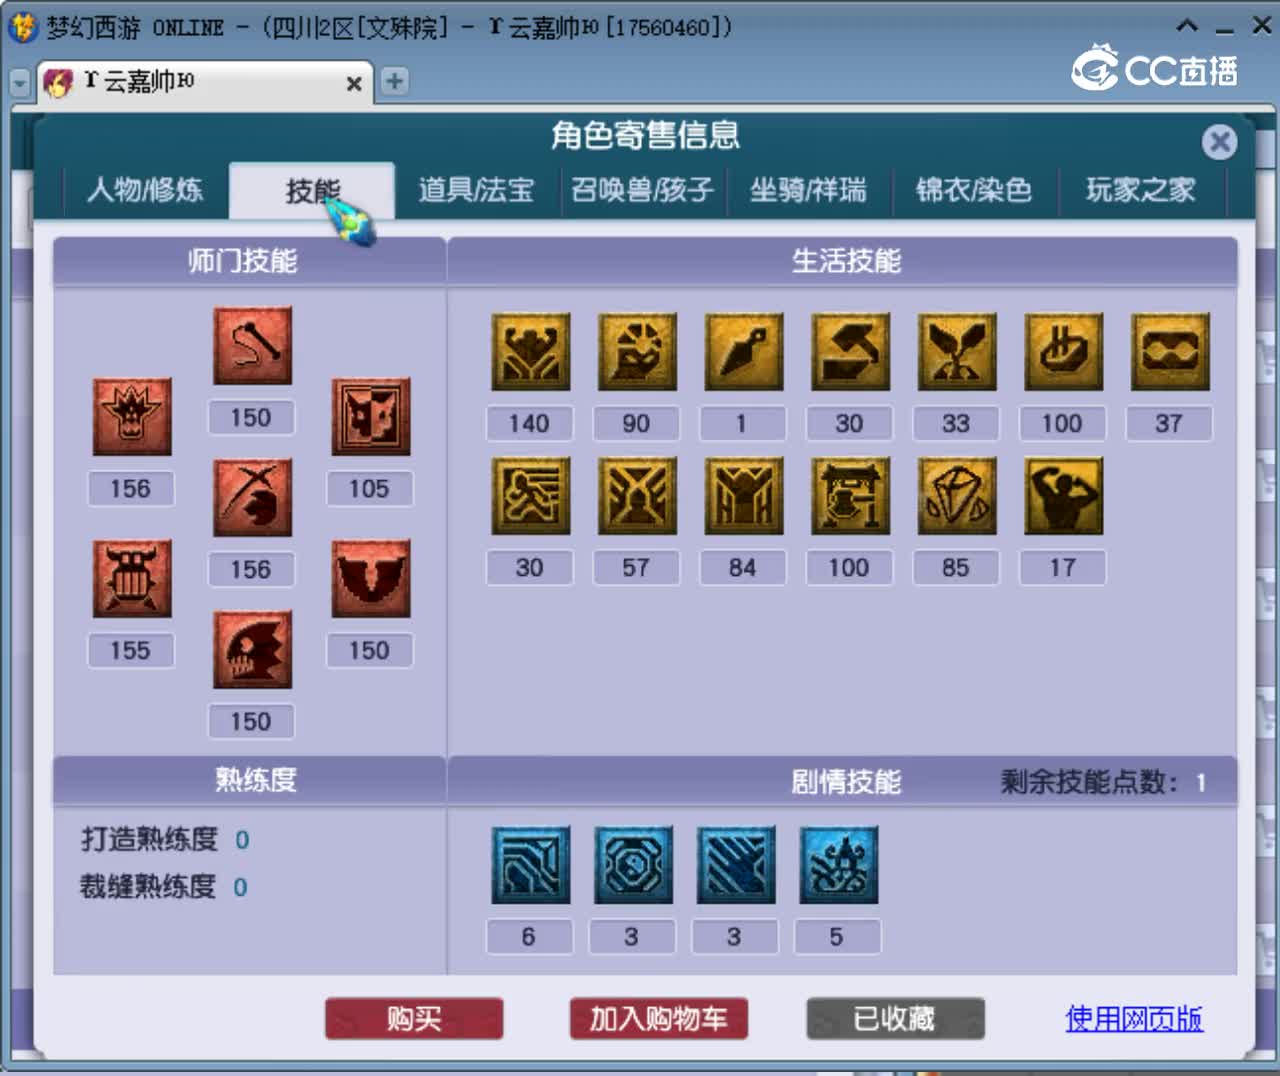Select the hammer-and-anvil life skill icon above the first-row 30
Viewport: 1280px width, 1076px height.
point(850,352)
